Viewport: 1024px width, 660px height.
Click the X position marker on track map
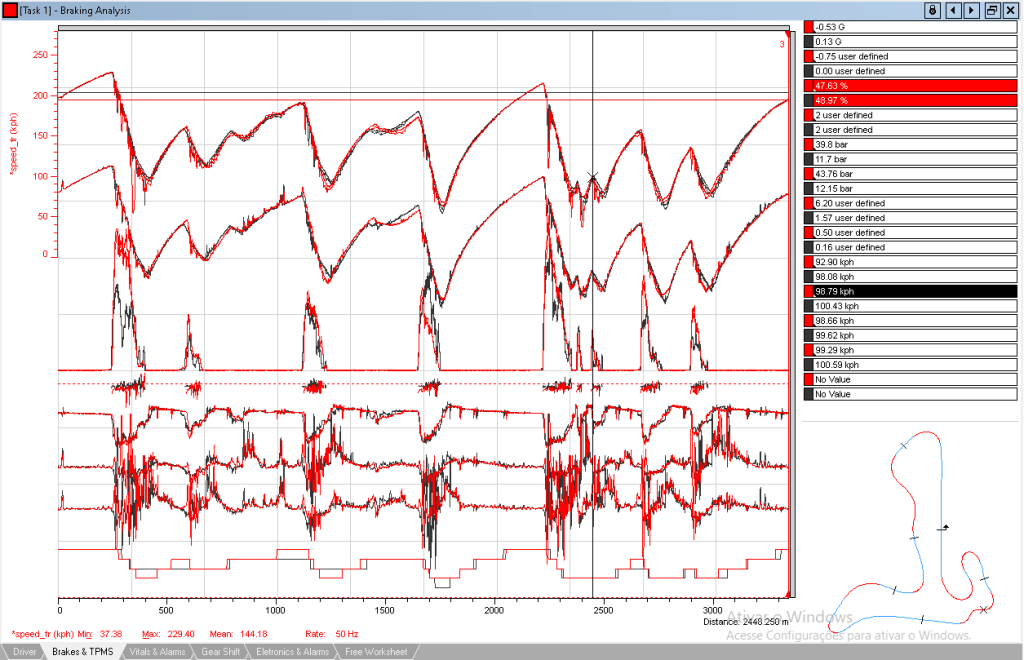(984, 609)
